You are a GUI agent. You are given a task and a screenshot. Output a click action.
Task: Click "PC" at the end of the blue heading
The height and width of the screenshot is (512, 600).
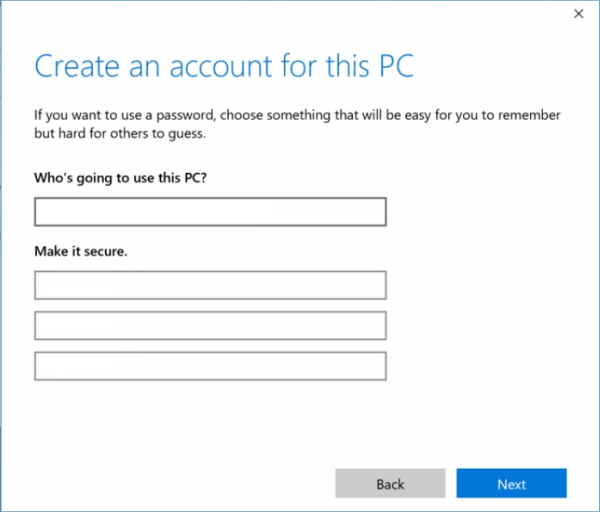[396, 66]
